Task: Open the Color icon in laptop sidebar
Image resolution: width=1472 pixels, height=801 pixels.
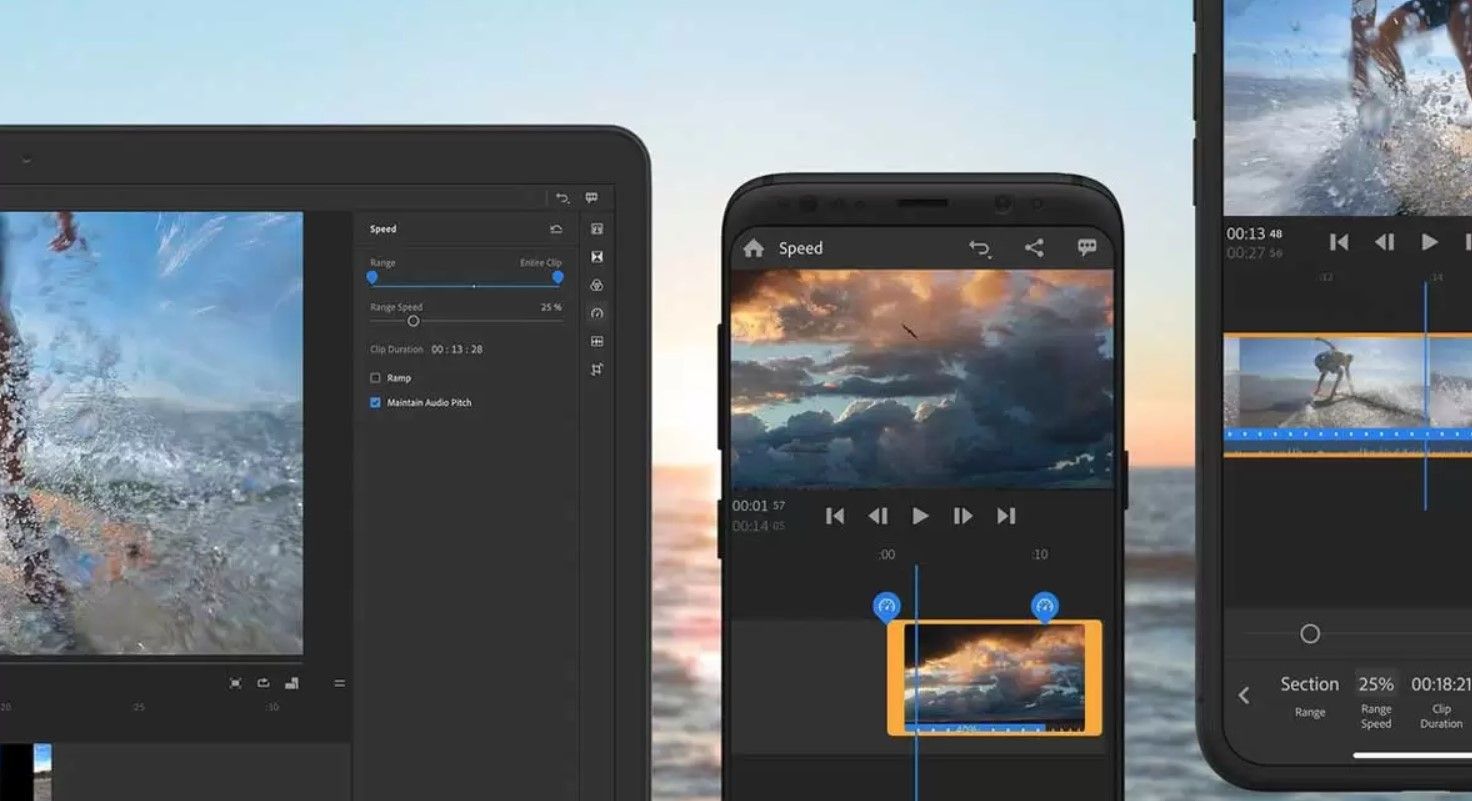Action: pyautogui.click(x=597, y=285)
